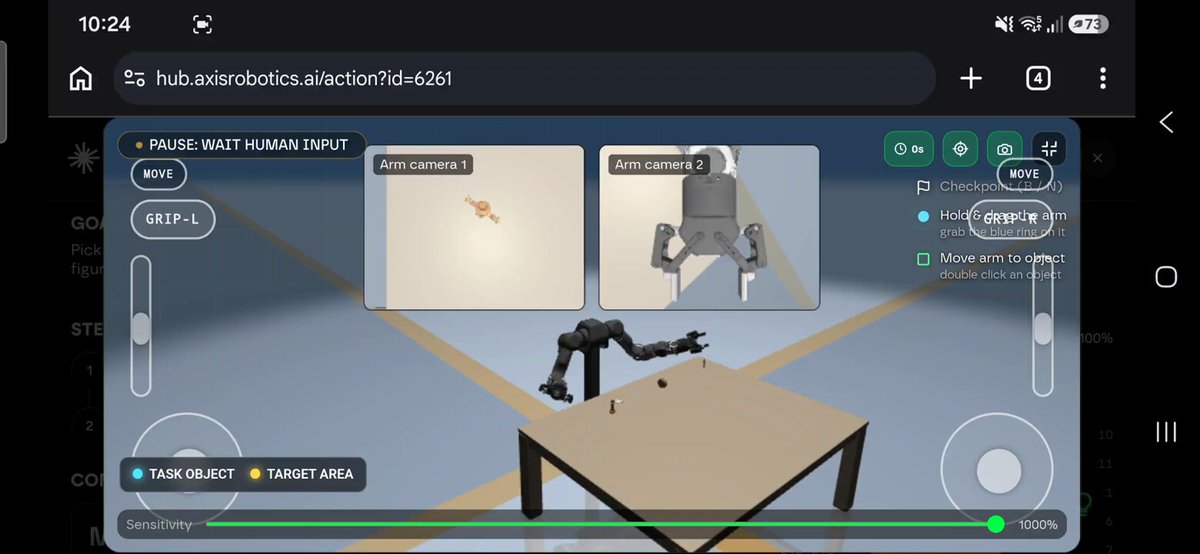Click the PAUSE: WAIT HUMAN INPUT status pill
1200x554 pixels.
(241, 145)
